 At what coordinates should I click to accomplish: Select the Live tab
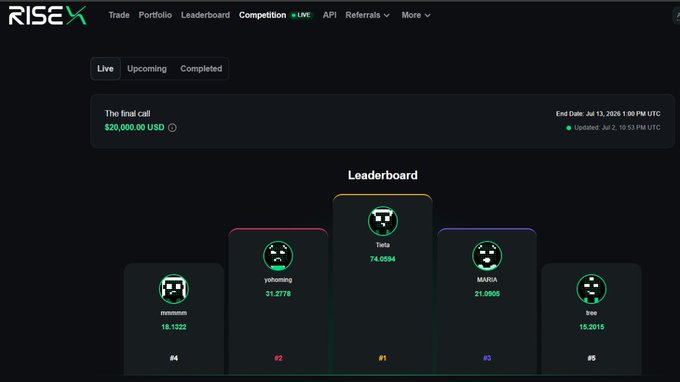click(x=105, y=69)
